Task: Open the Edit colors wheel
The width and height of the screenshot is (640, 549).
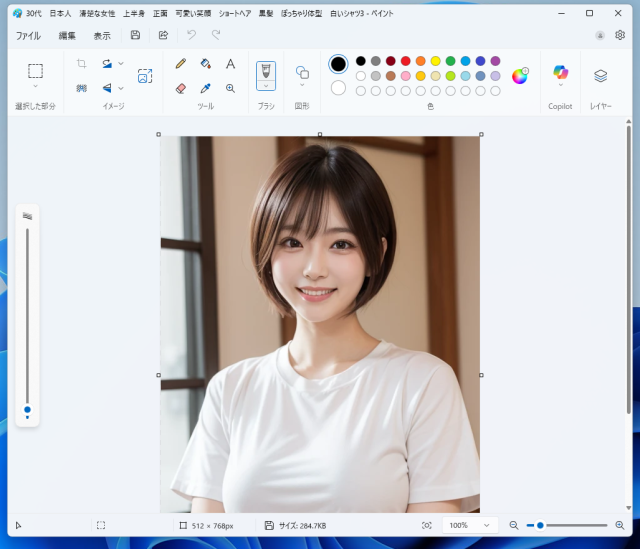Action: (x=520, y=76)
